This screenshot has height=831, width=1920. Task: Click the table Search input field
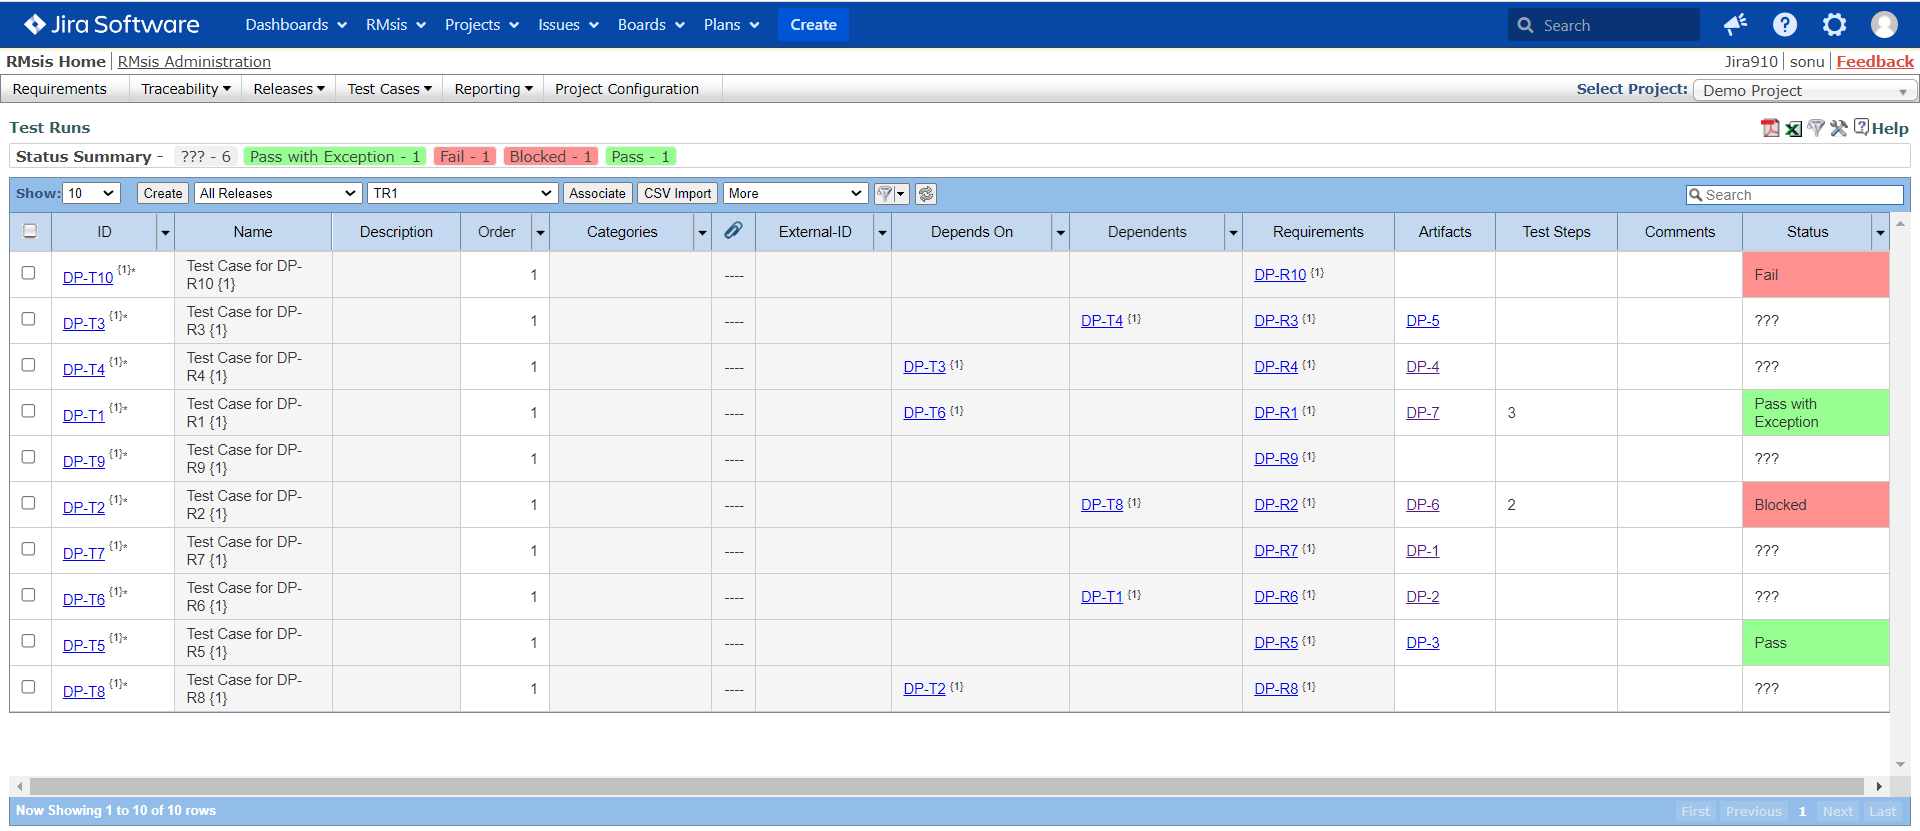point(1795,195)
